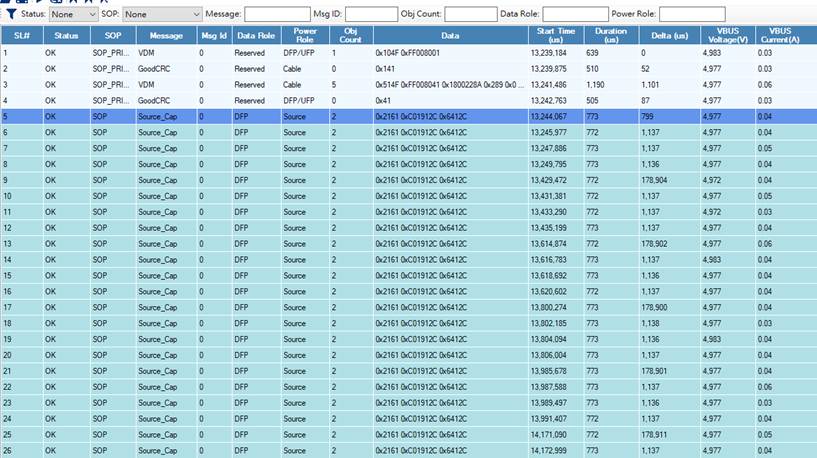Select delta value 178,902

pos(654,244)
